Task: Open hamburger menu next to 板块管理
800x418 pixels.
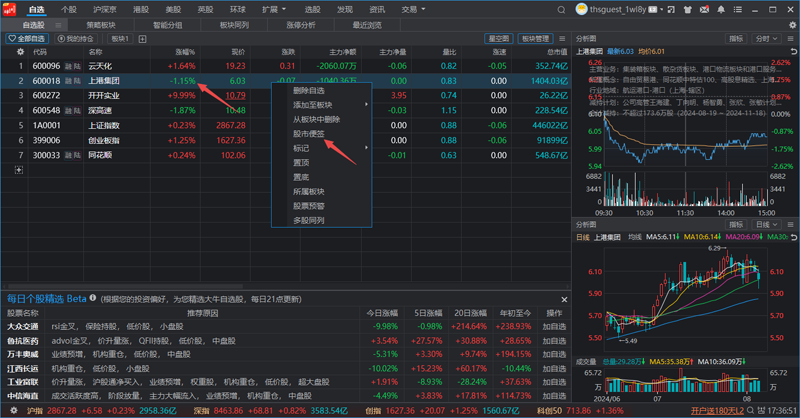Action: (562, 39)
